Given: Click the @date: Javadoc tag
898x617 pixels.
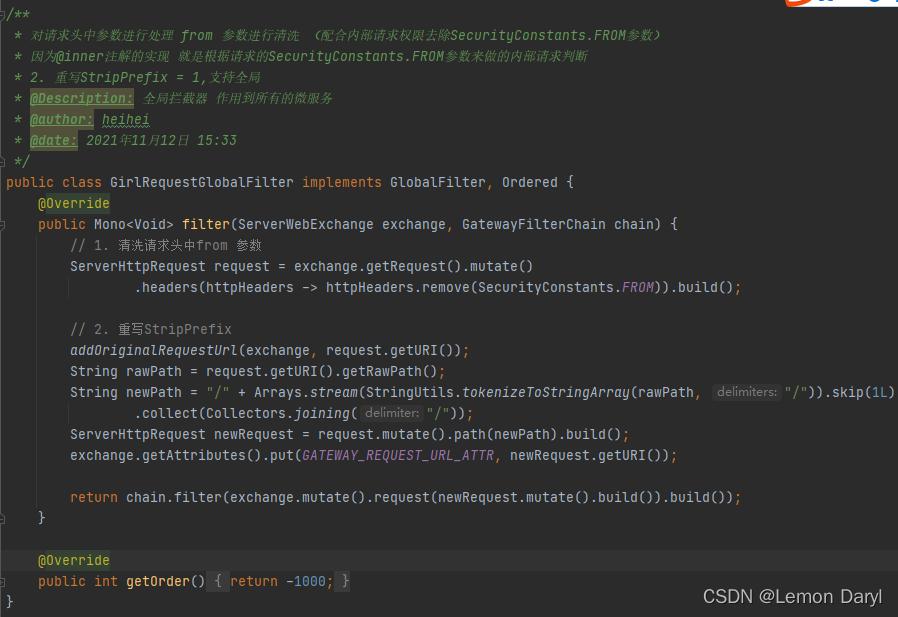Looking at the screenshot, I should [53, 140].
